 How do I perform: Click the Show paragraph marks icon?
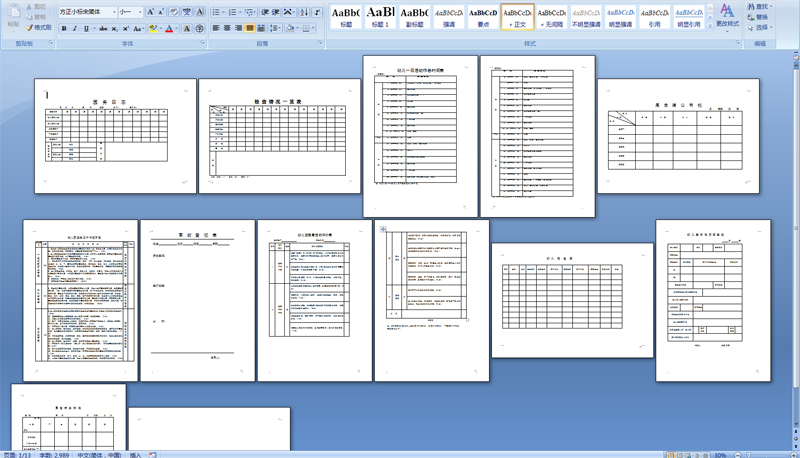(x=317, y=12)
